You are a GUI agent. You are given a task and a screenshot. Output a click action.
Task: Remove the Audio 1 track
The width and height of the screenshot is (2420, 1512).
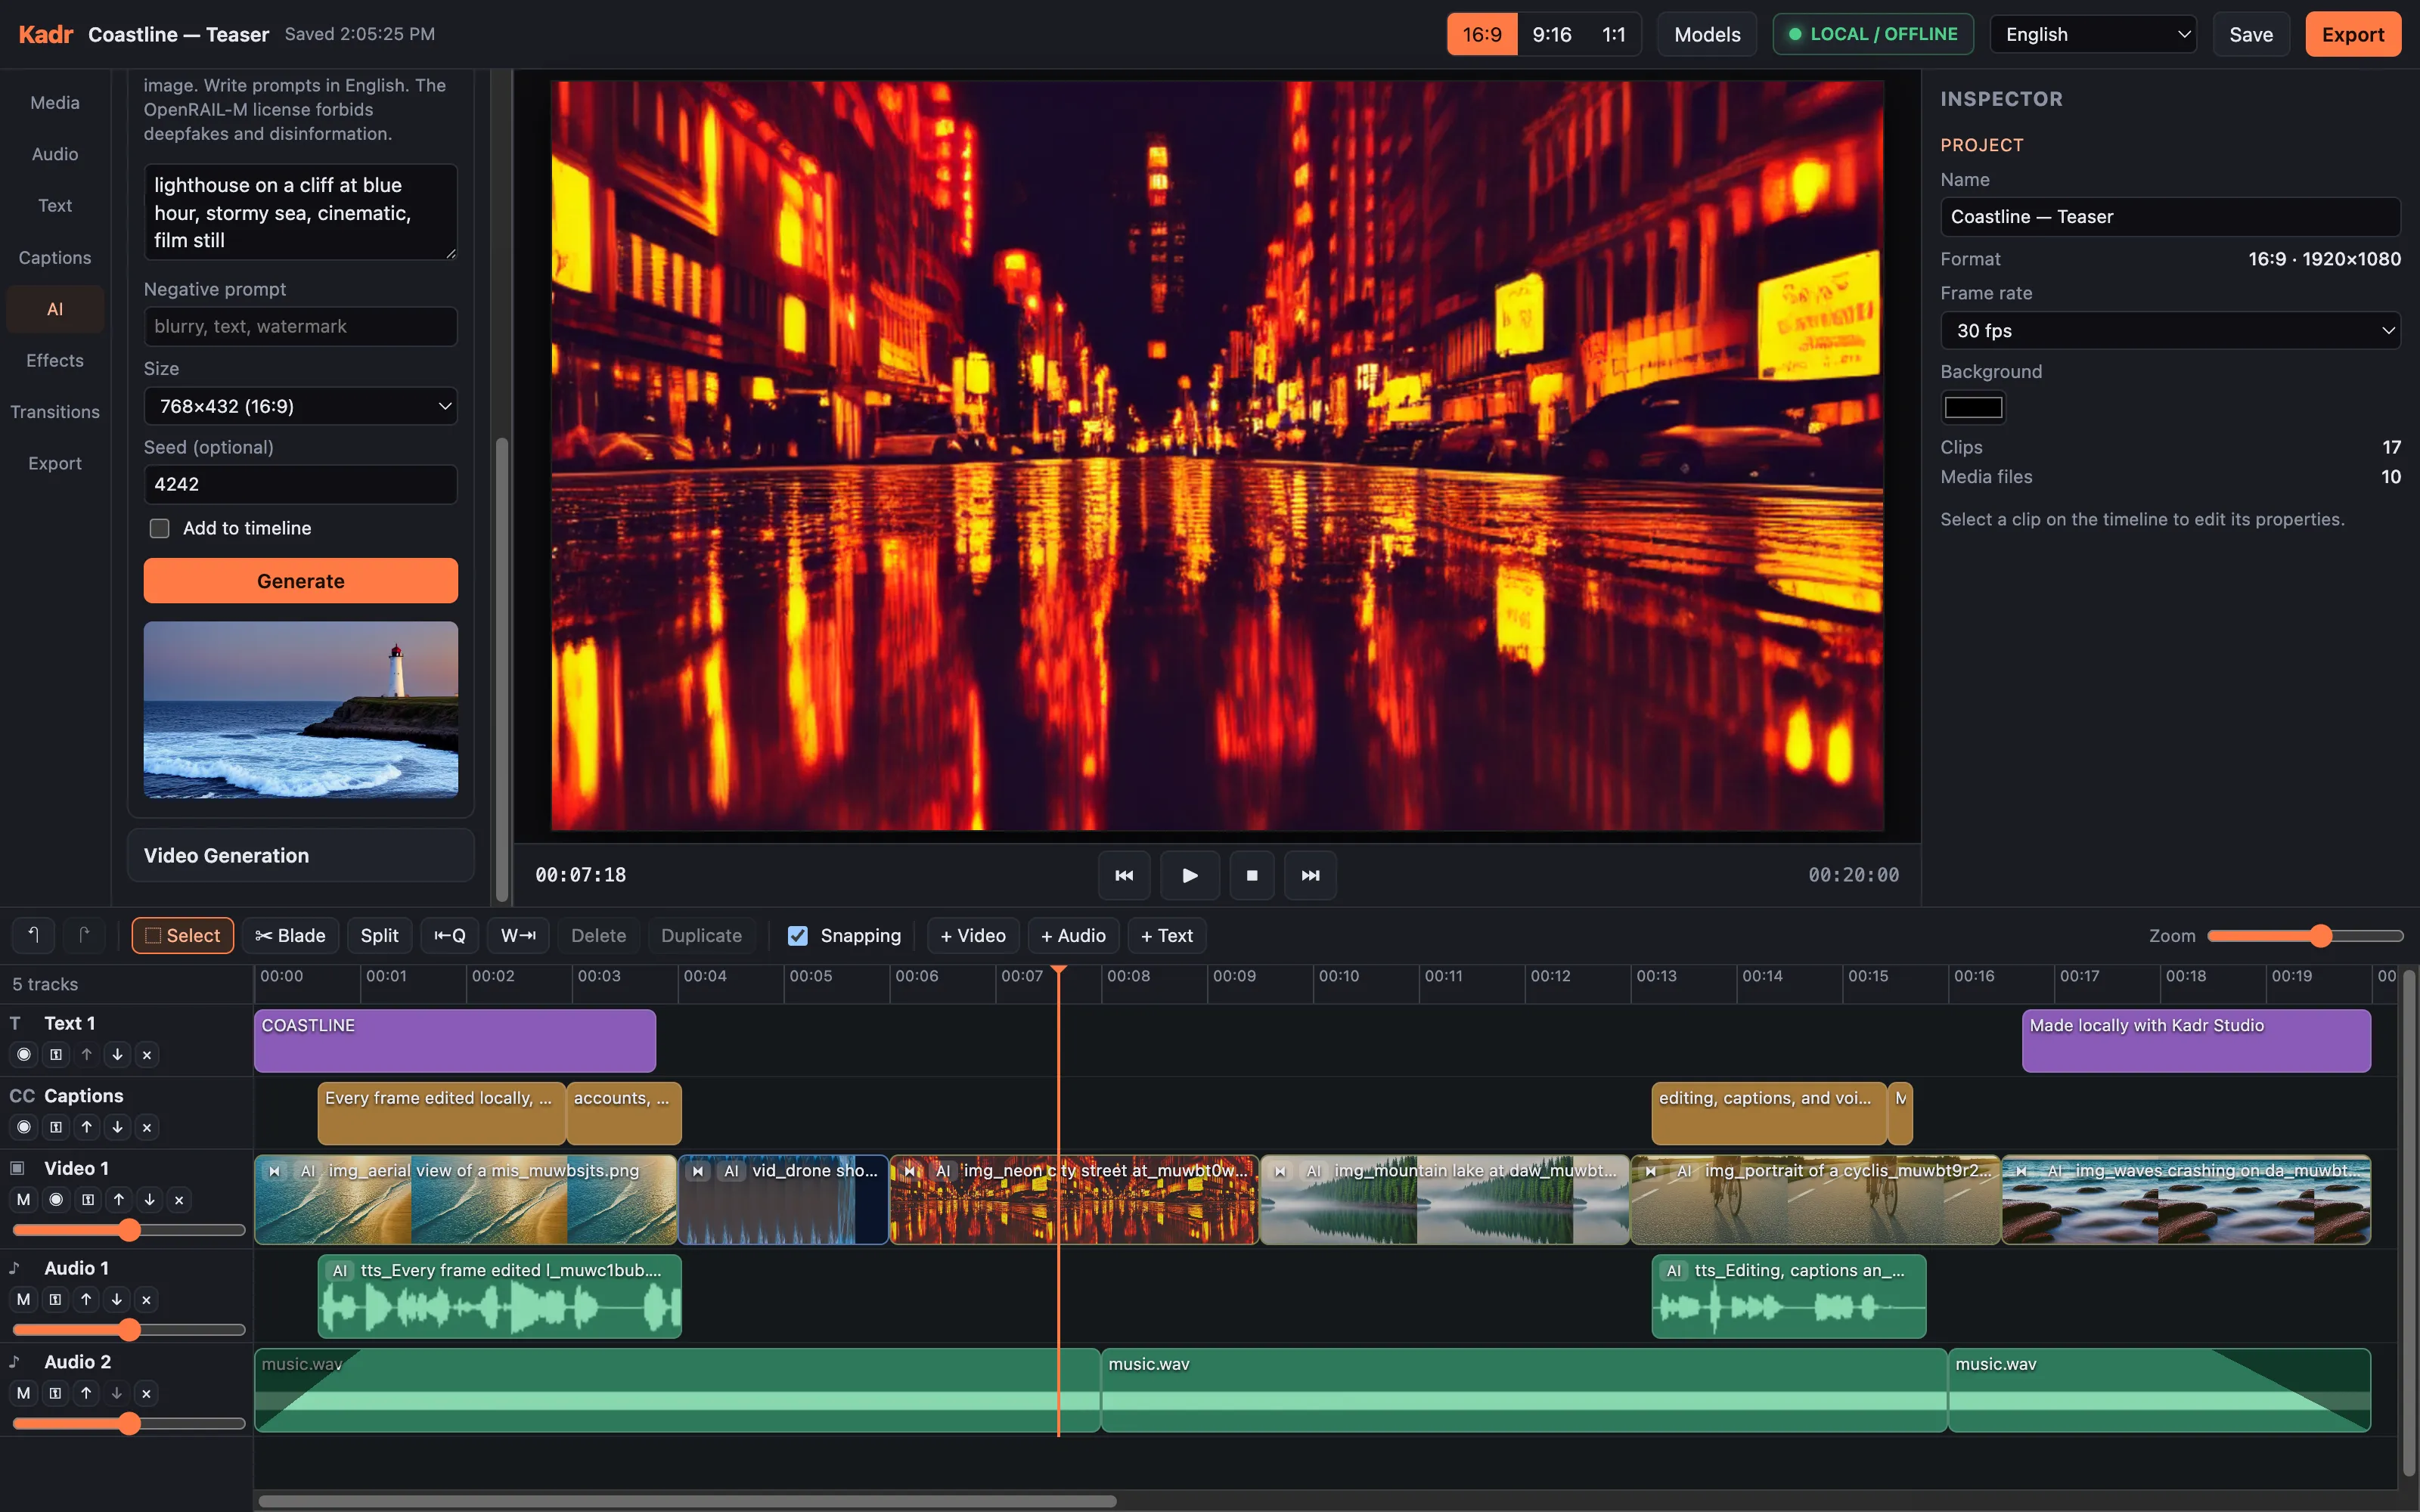pos(146,1299)
